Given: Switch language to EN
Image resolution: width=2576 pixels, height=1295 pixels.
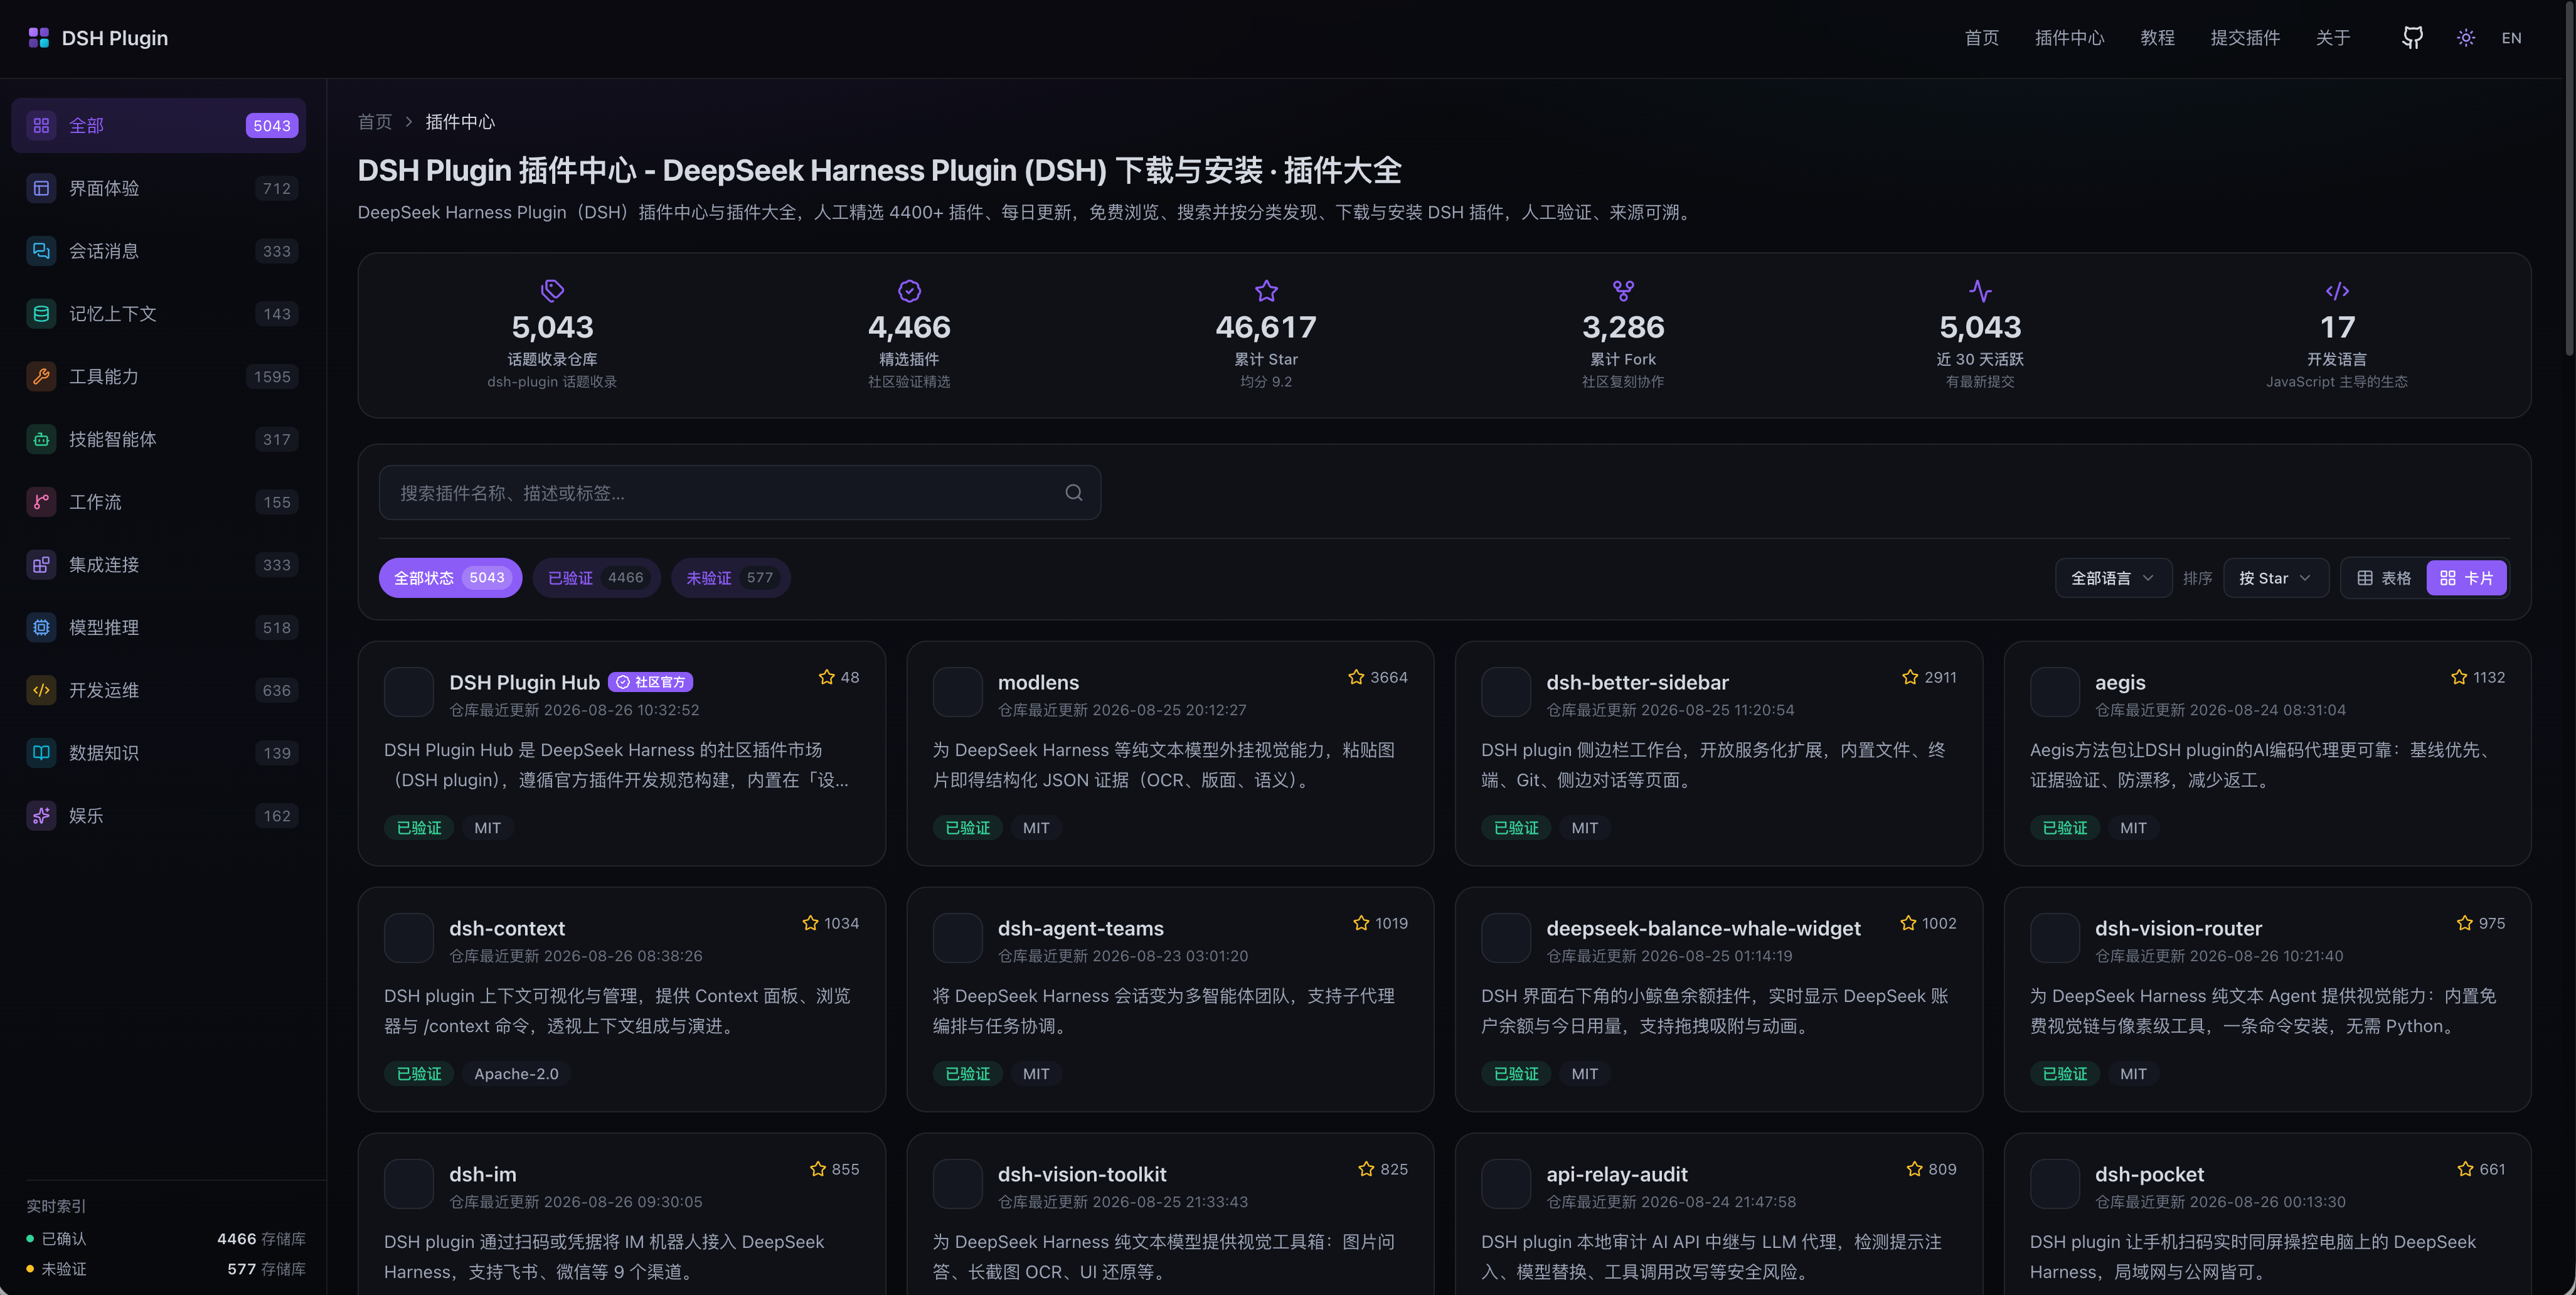Looking at the screenshot, I should pyautogui.click(x=2511, y=38).
